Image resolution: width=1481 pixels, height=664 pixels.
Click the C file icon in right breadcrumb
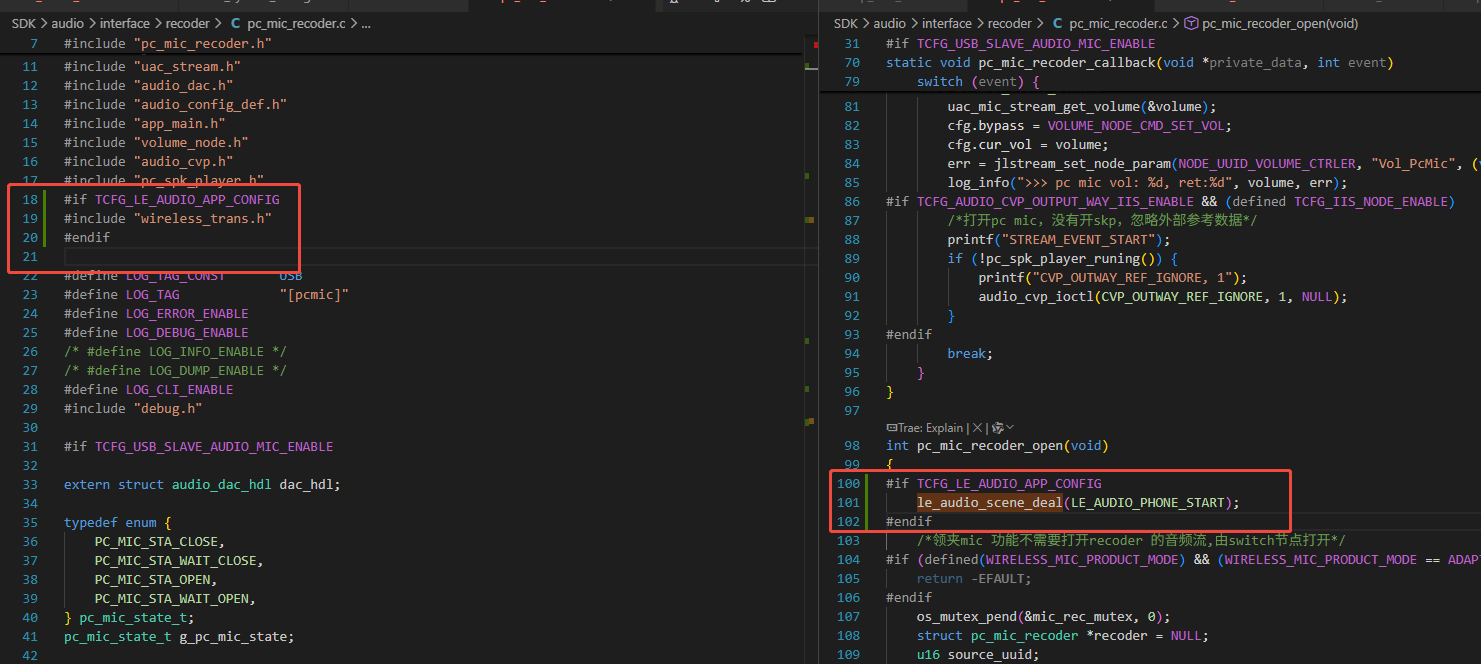coord(1057,23)
